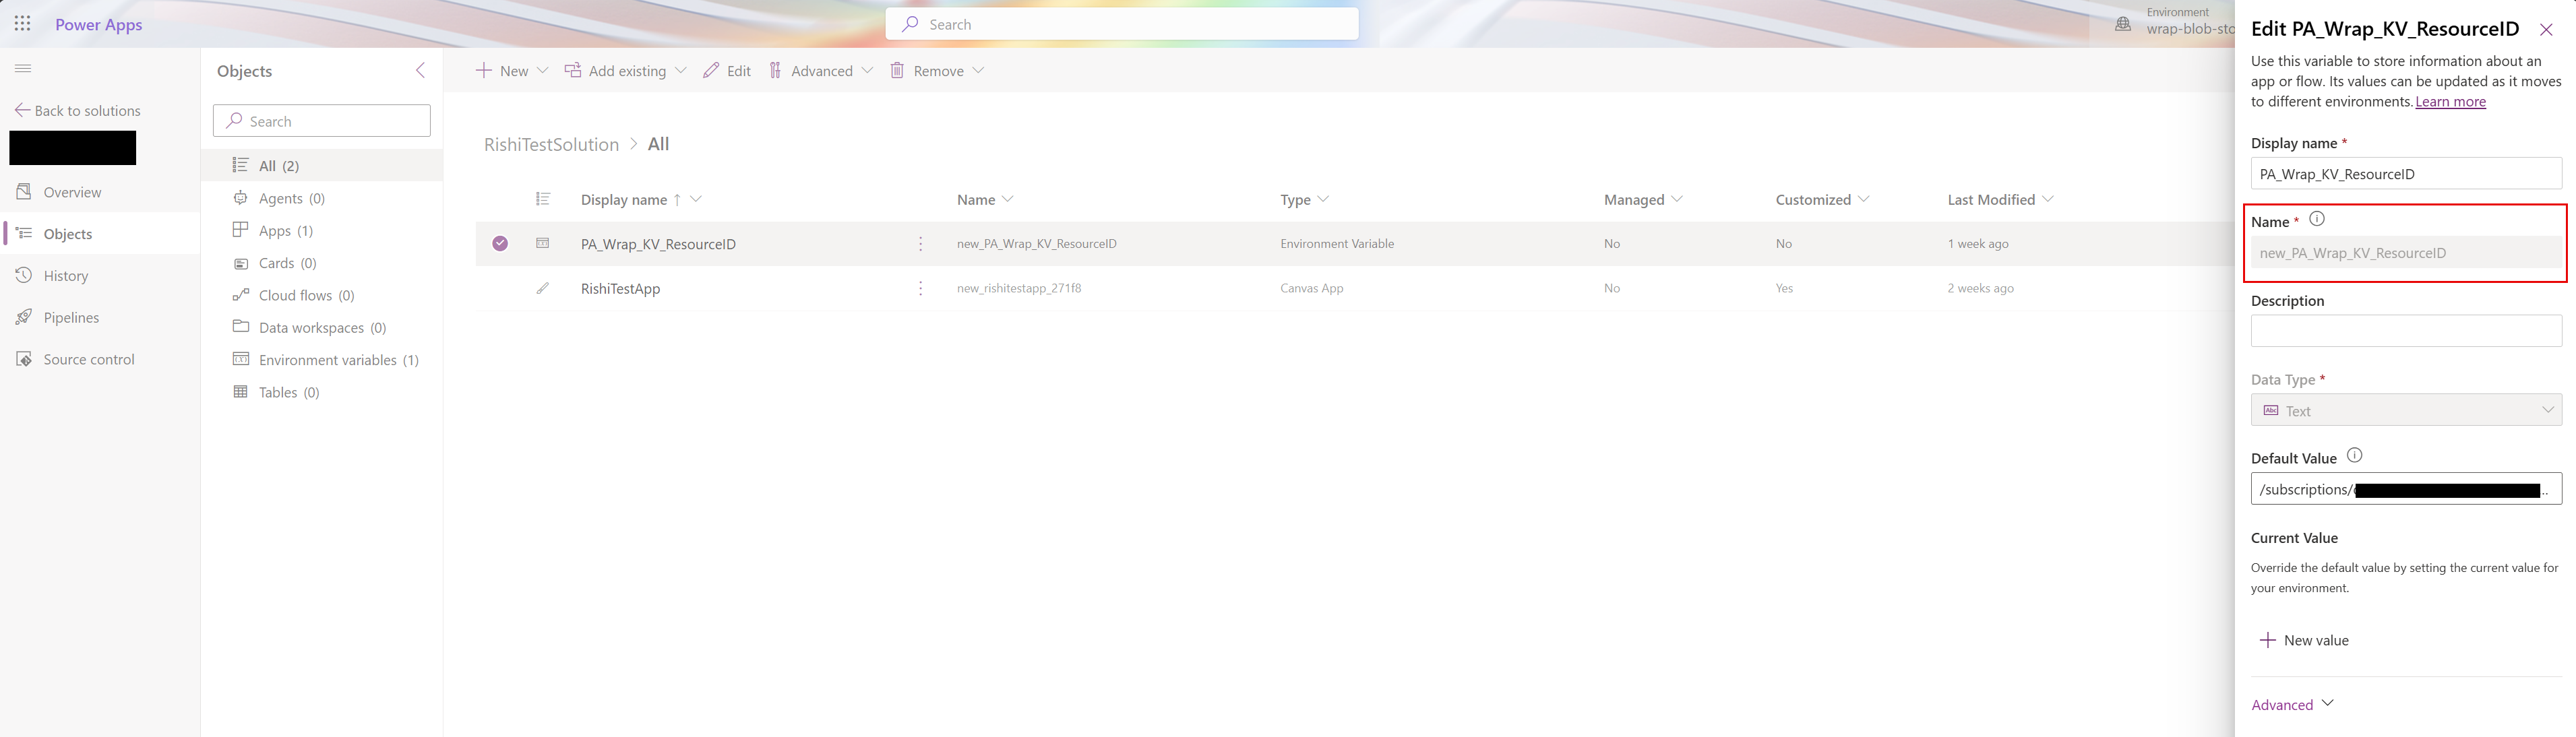The height and width of the screenshot is (737, 2576).
Task: Open the Overview page
Action: tap(72, 192)
